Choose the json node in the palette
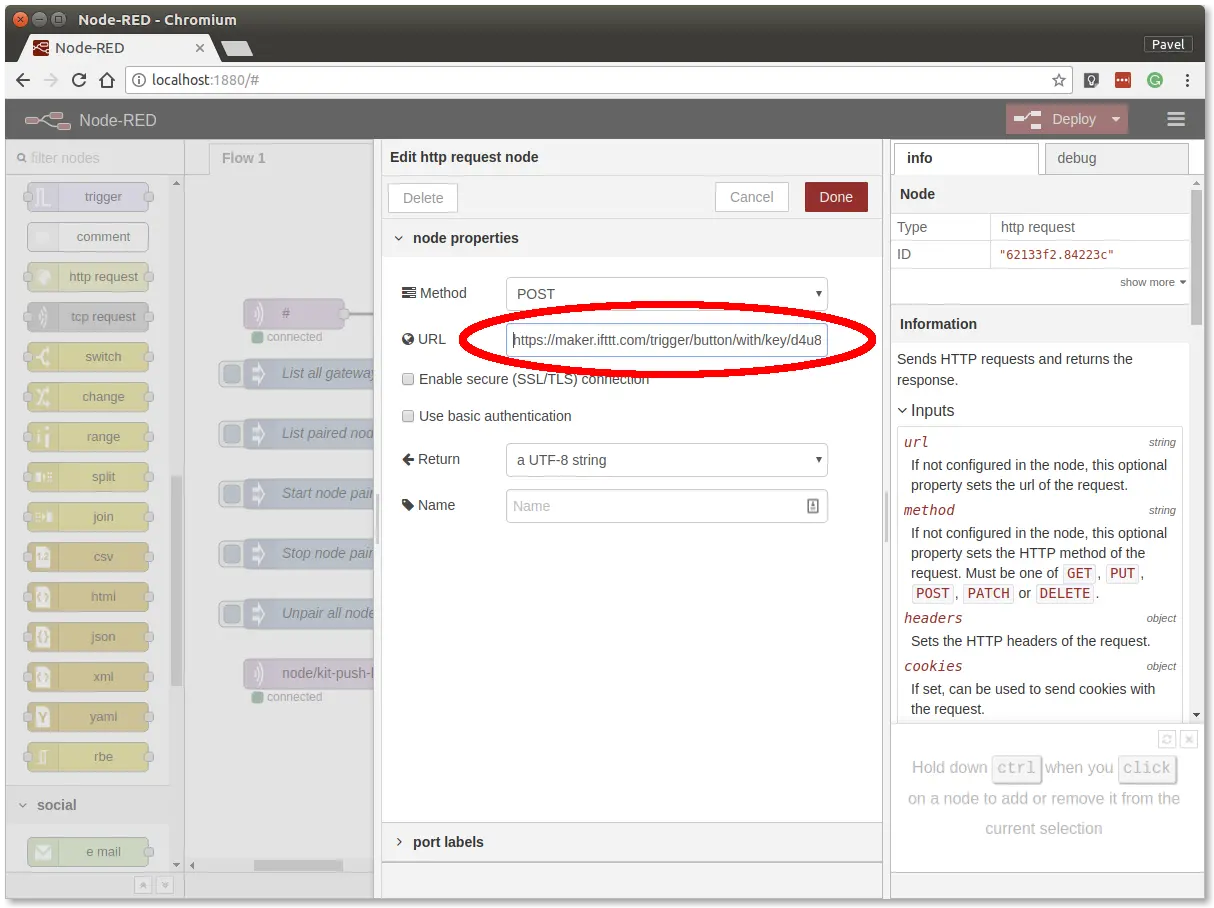 tap(88, 637)
